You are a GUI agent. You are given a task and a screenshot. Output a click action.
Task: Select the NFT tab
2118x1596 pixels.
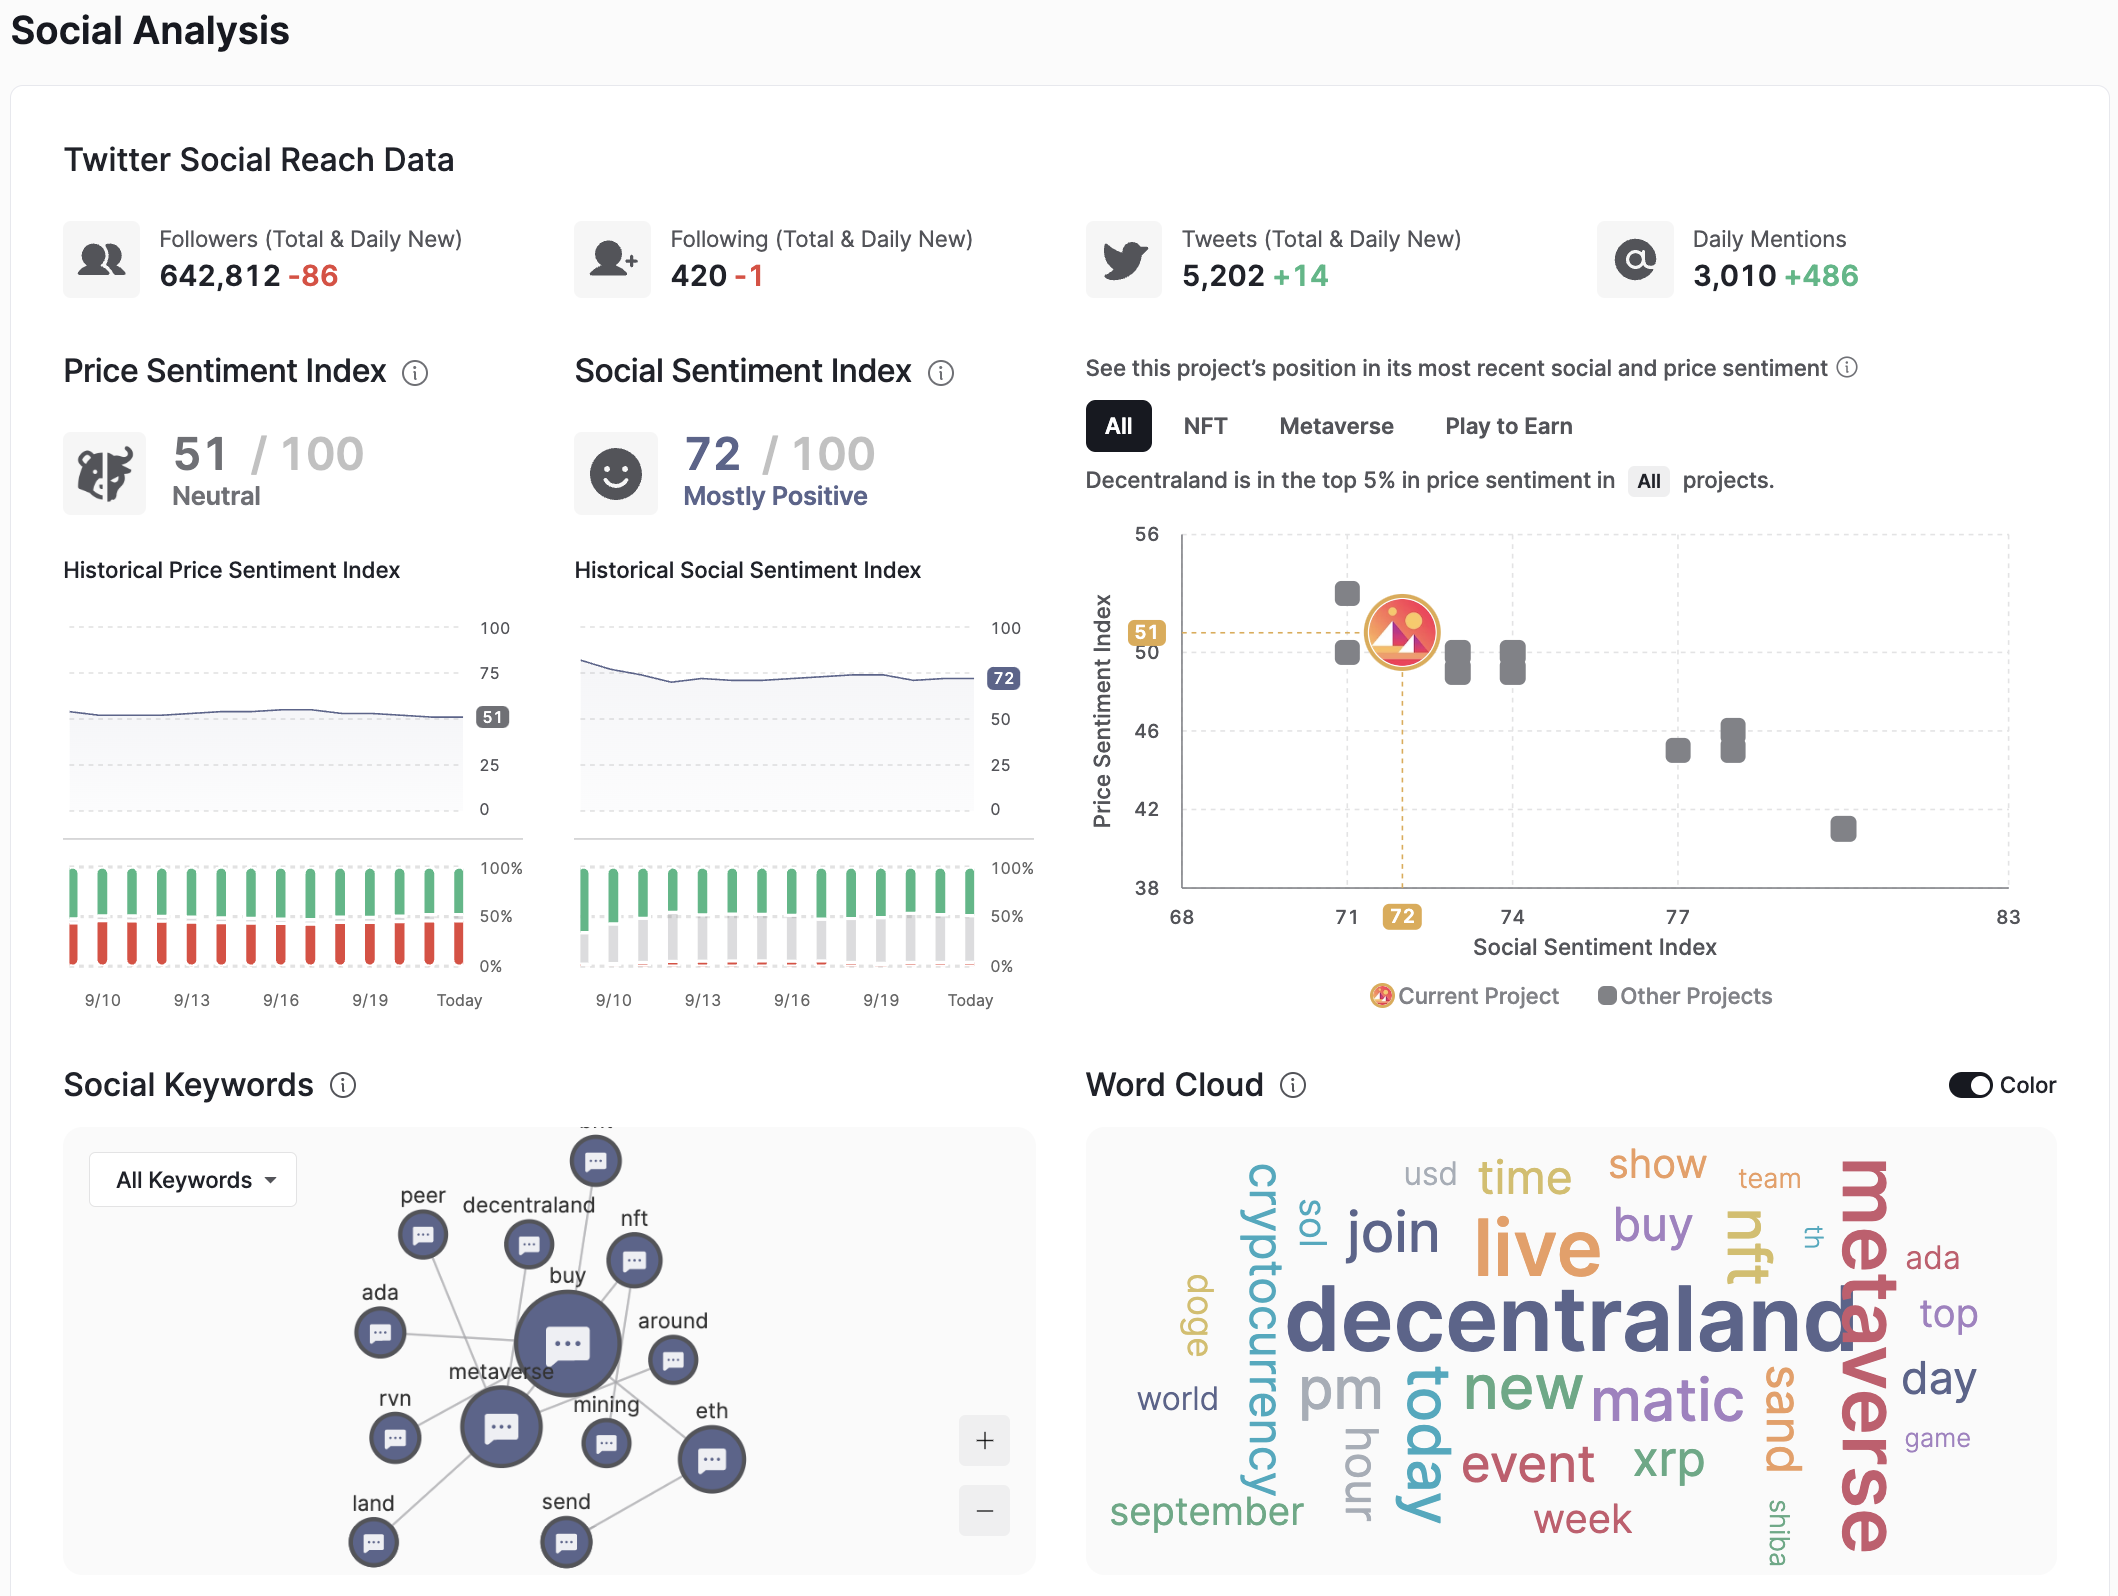point(1205,426)
